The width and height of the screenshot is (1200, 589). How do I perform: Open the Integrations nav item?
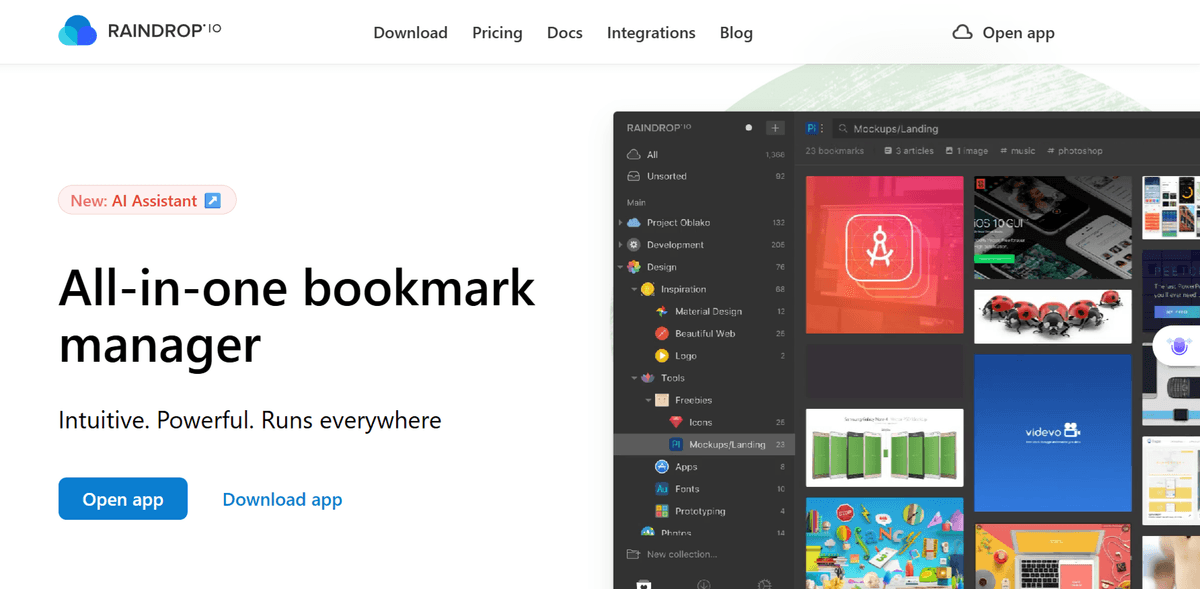651,33
